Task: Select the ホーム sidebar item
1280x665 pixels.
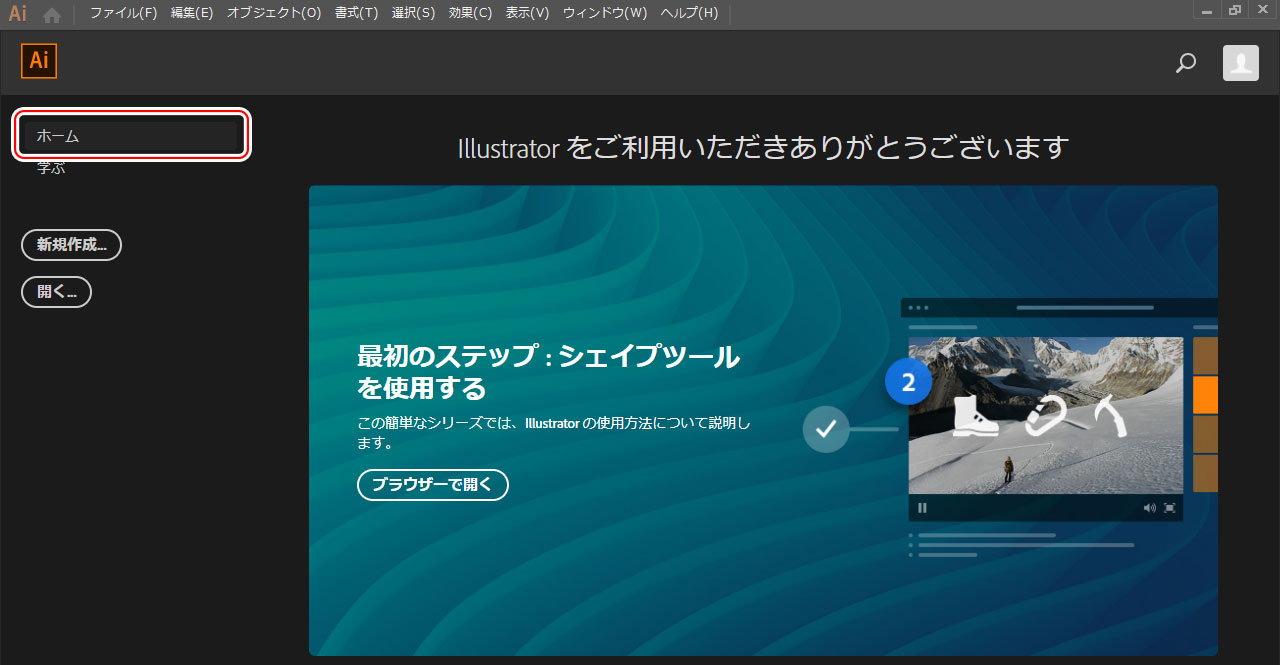Action: tap(131, 135)
